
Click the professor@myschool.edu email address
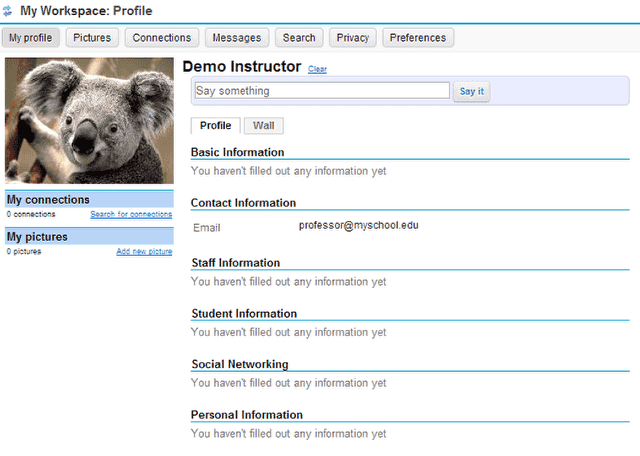point(358,225)
